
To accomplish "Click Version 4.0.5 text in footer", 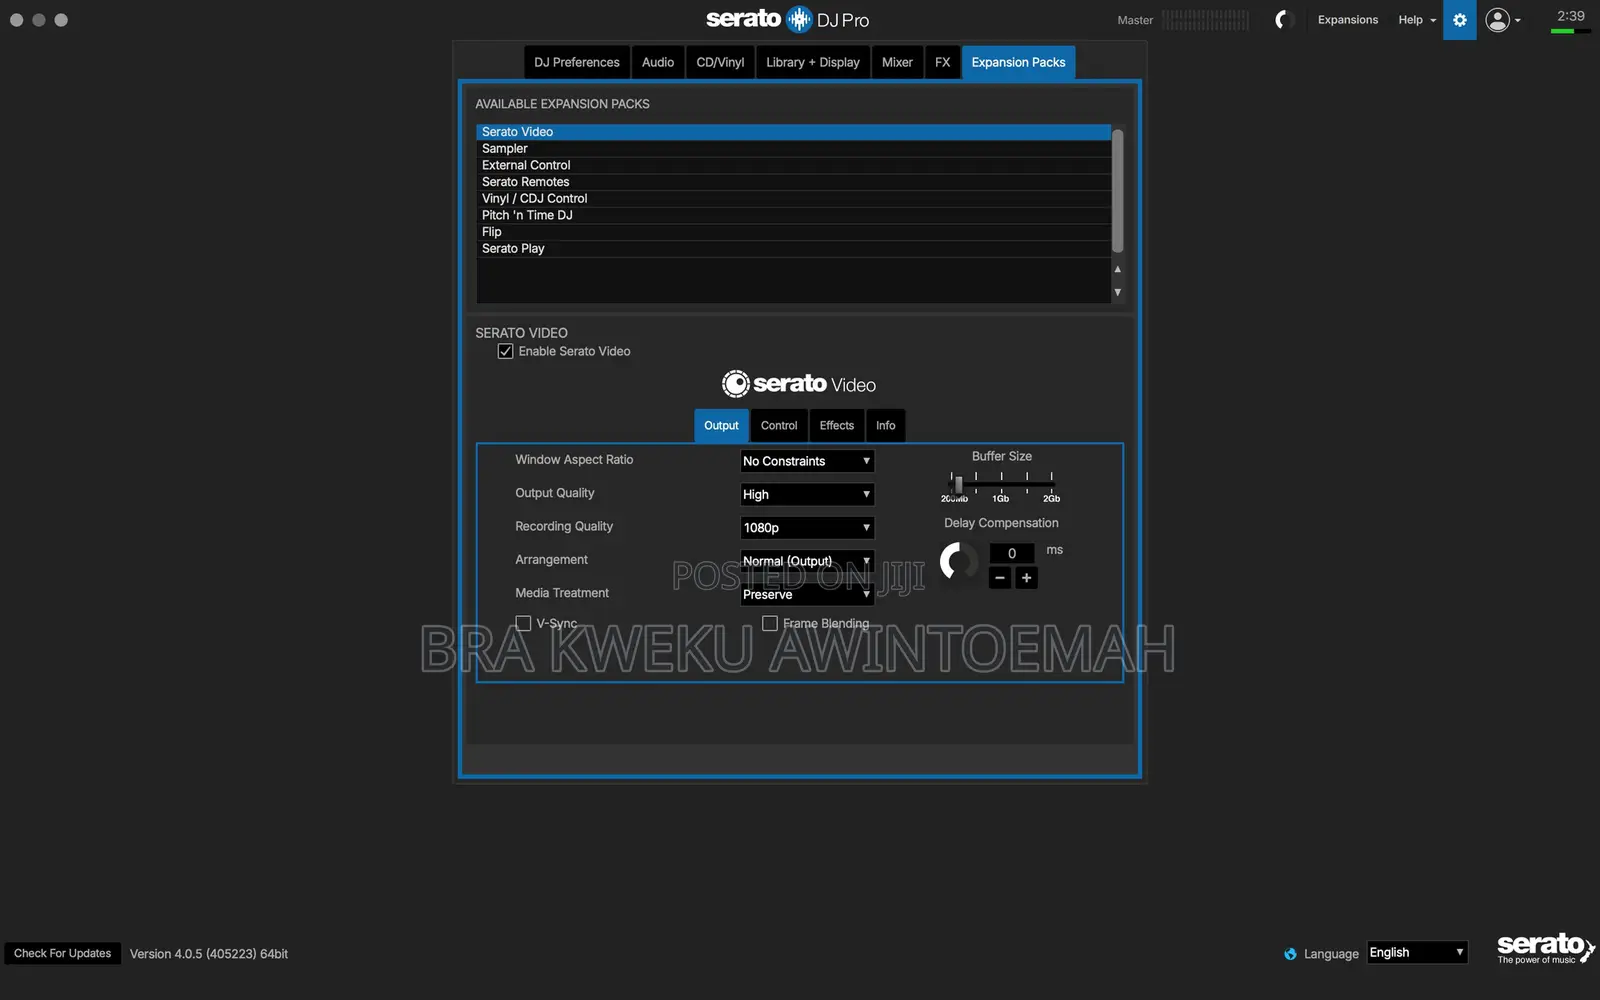I will pos(209,954).
